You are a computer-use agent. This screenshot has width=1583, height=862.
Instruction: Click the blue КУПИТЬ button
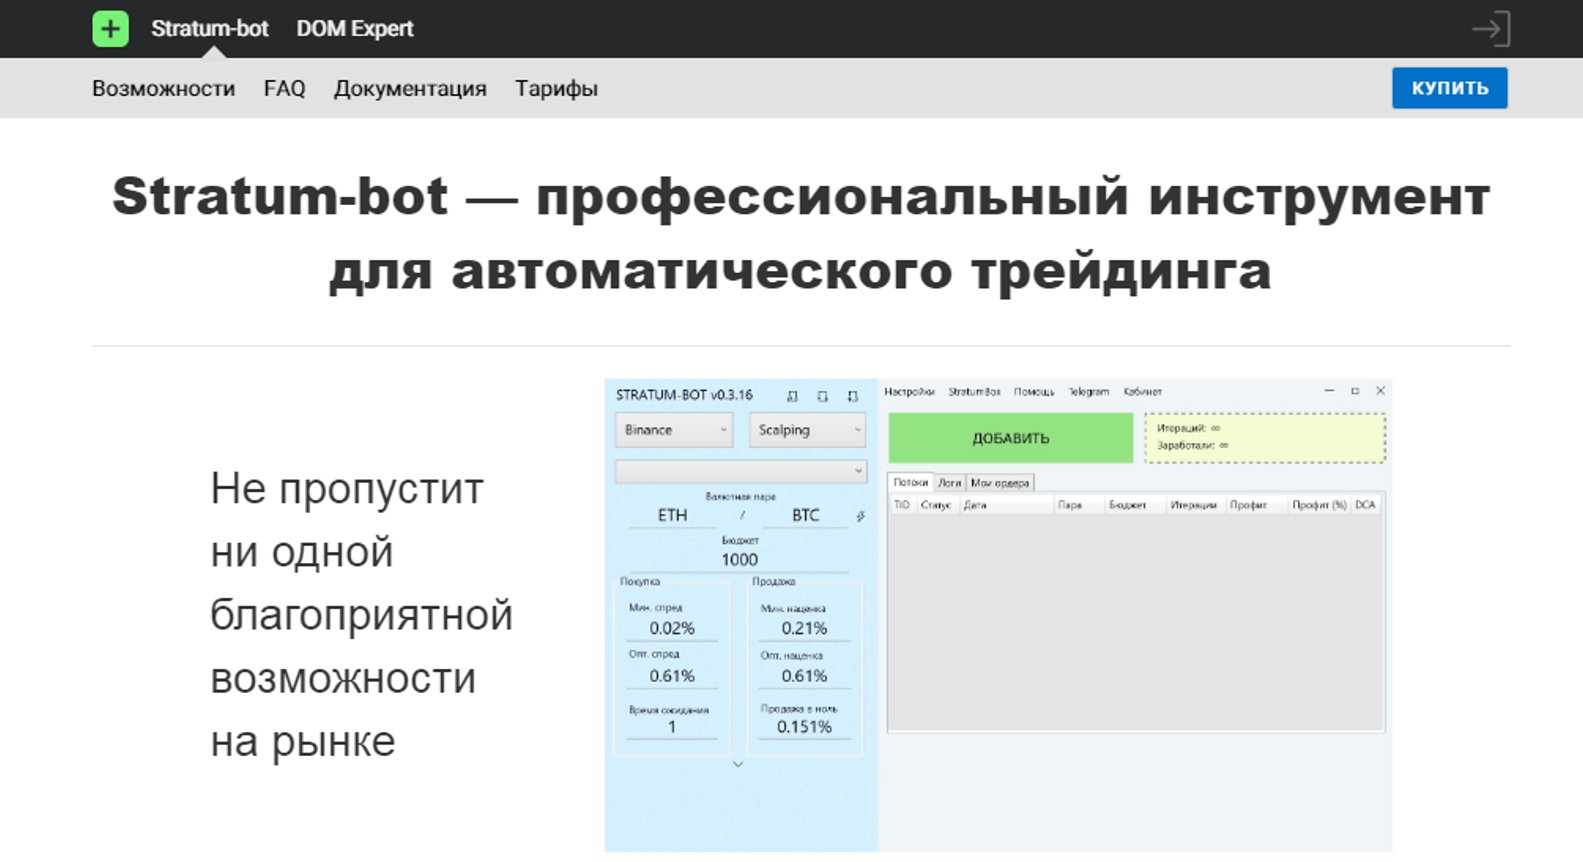1449,88
